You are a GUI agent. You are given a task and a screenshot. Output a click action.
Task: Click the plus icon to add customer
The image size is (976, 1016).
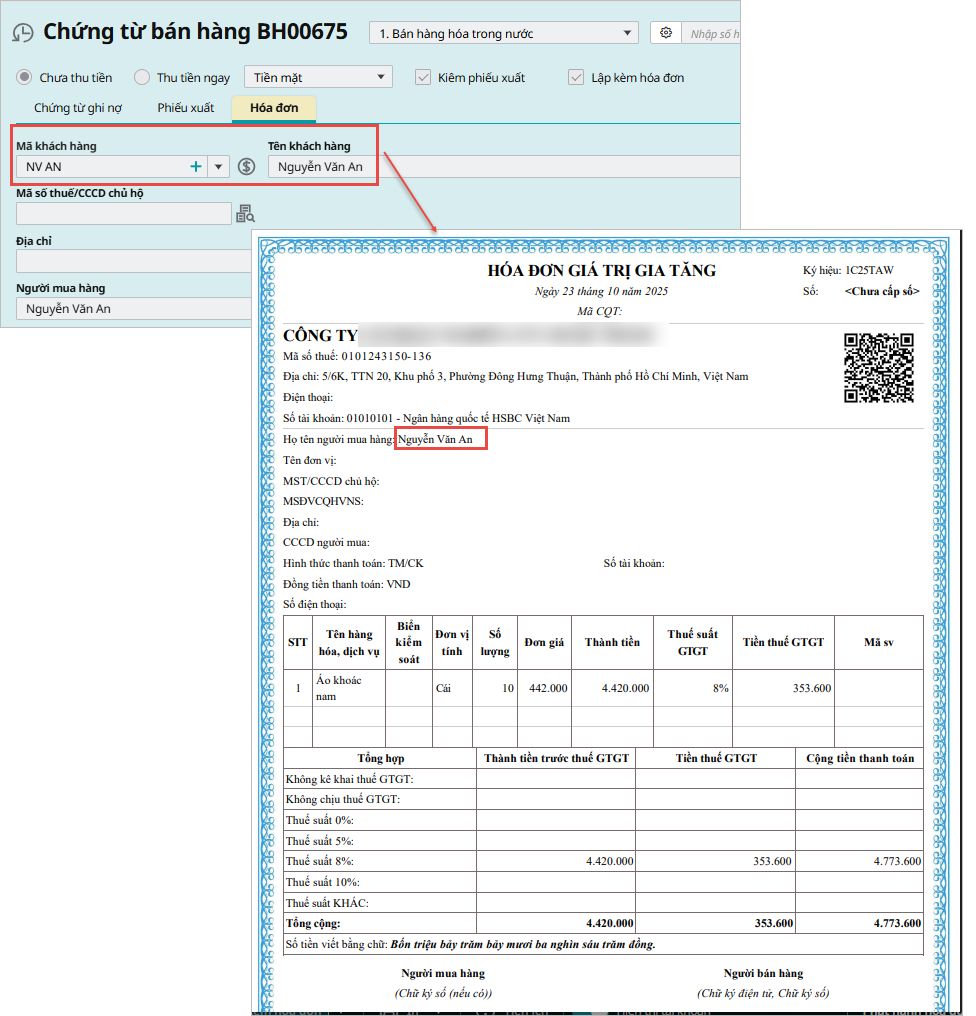coord(196,167)
